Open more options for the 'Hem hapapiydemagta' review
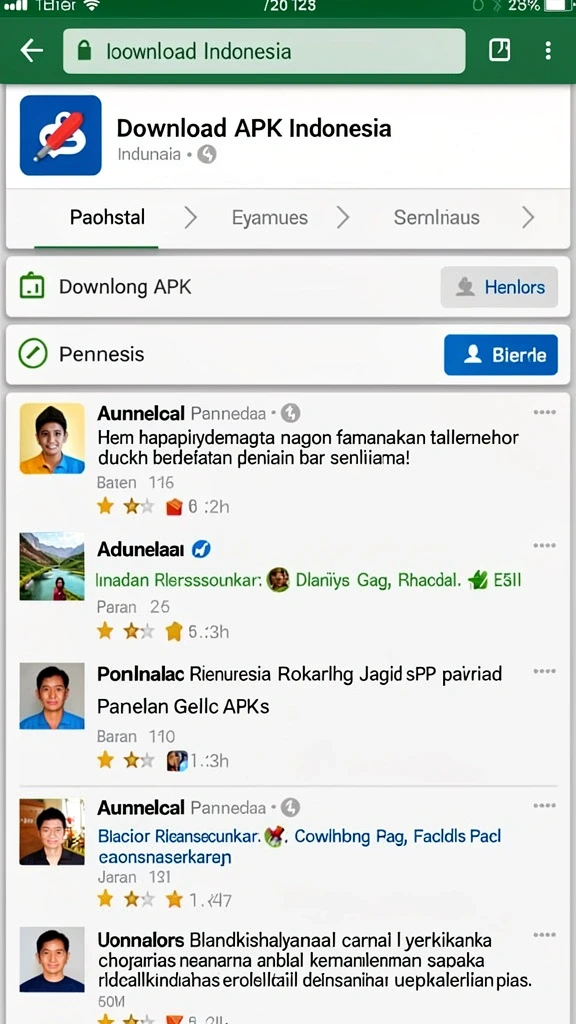 pos(544,412)
